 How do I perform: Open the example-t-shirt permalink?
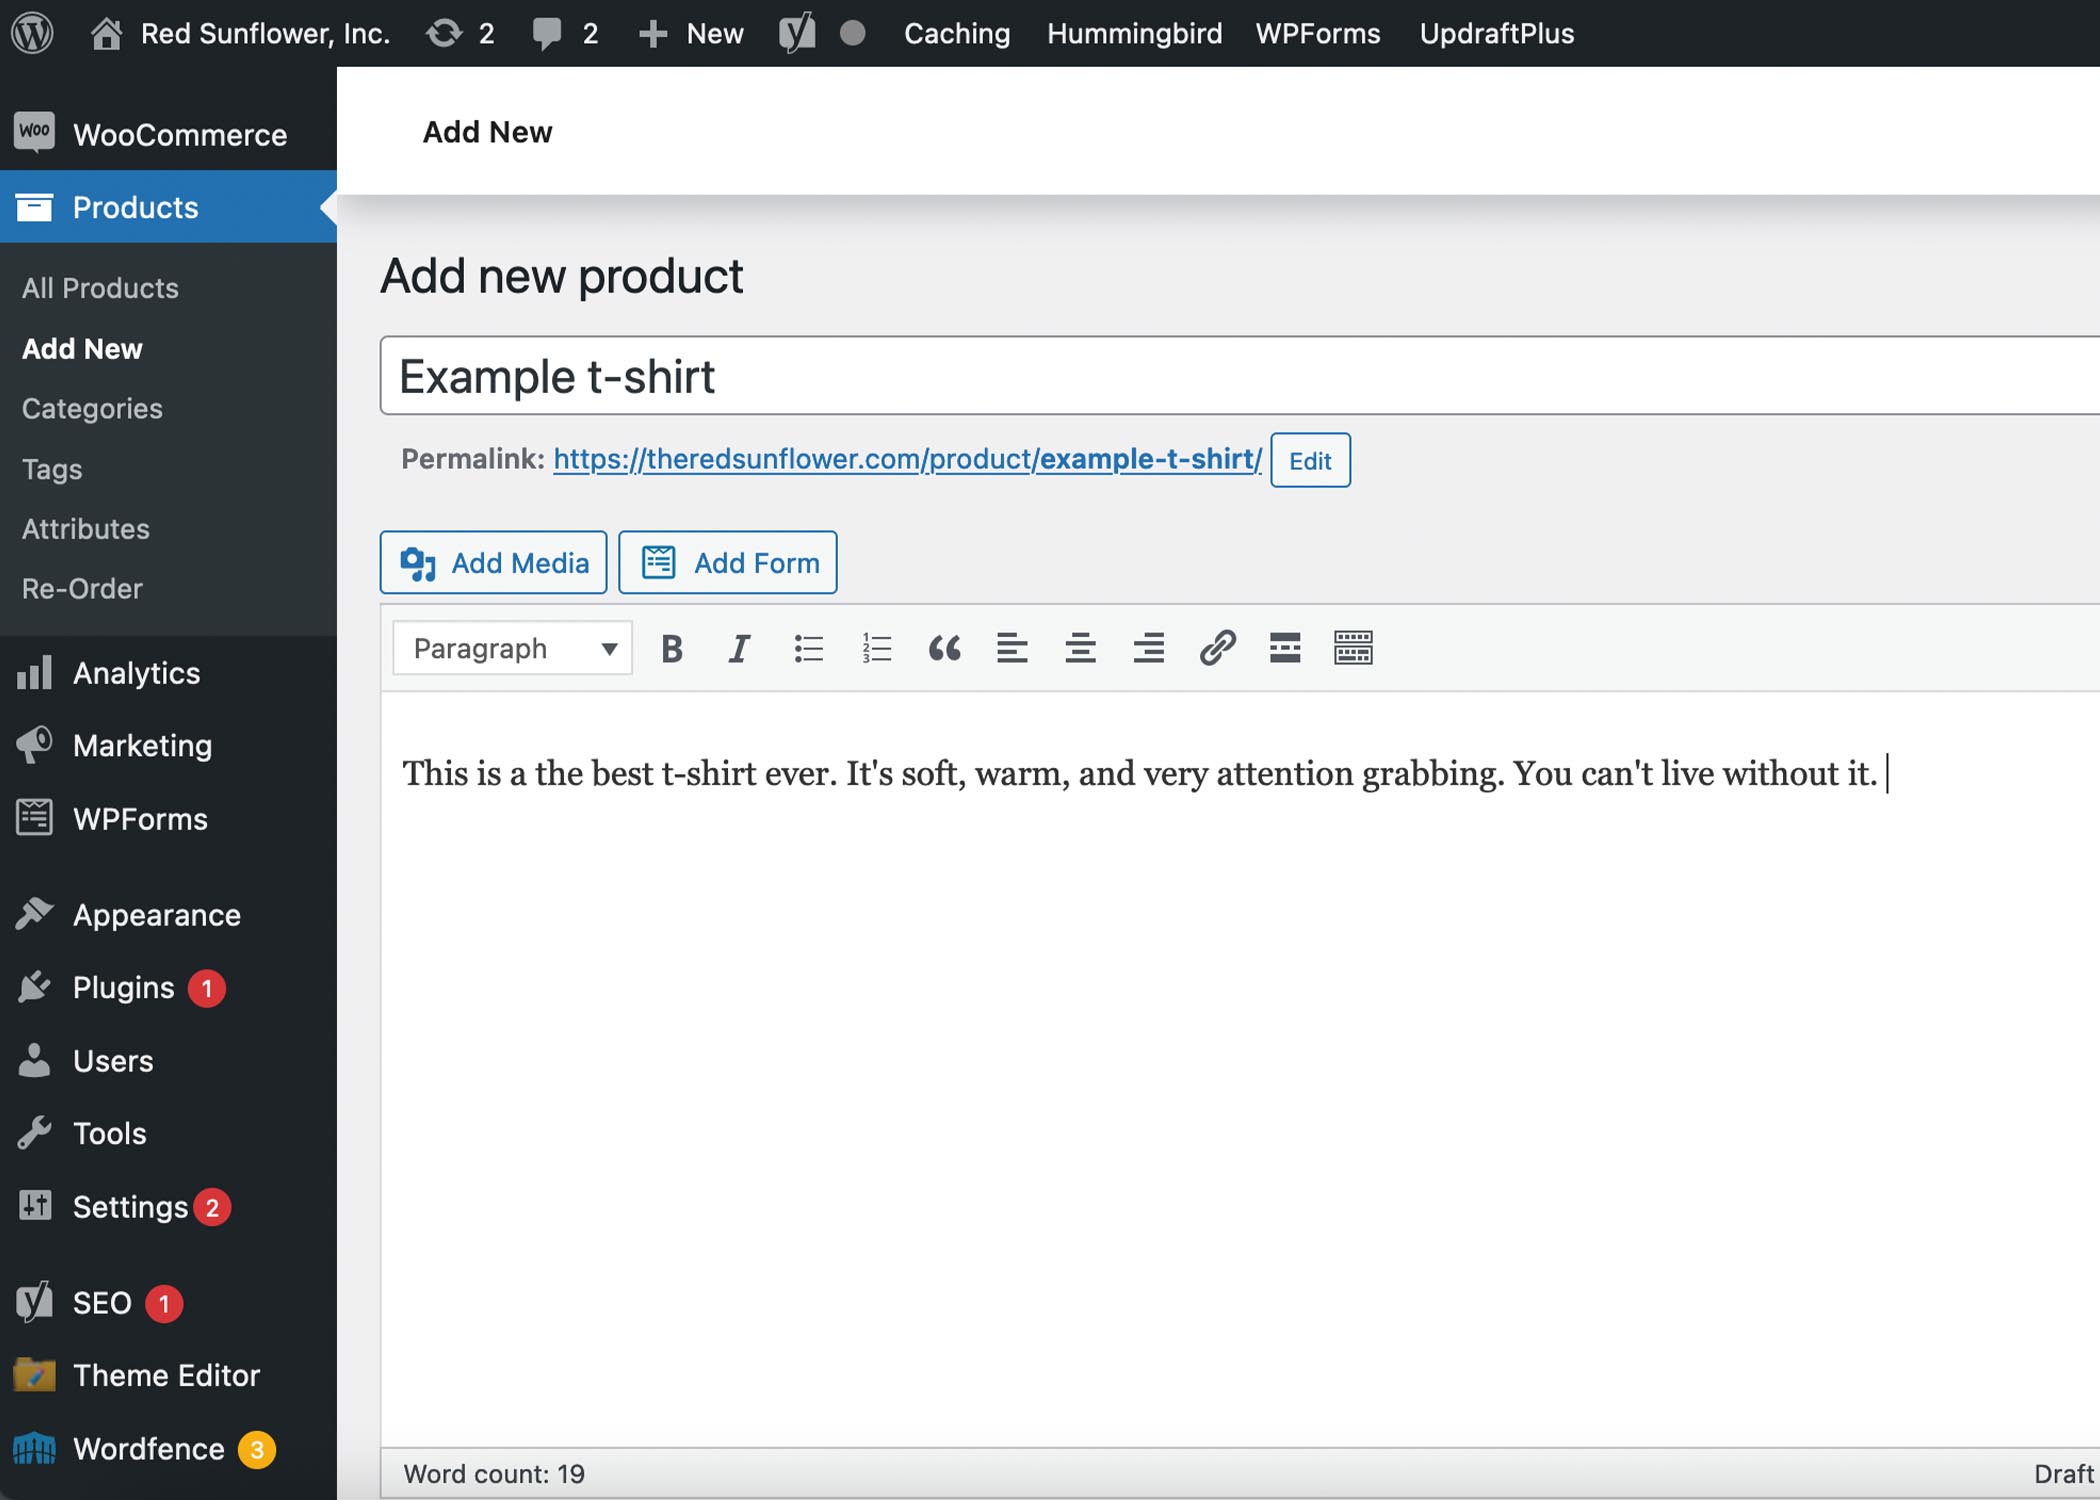click(907, 459)
